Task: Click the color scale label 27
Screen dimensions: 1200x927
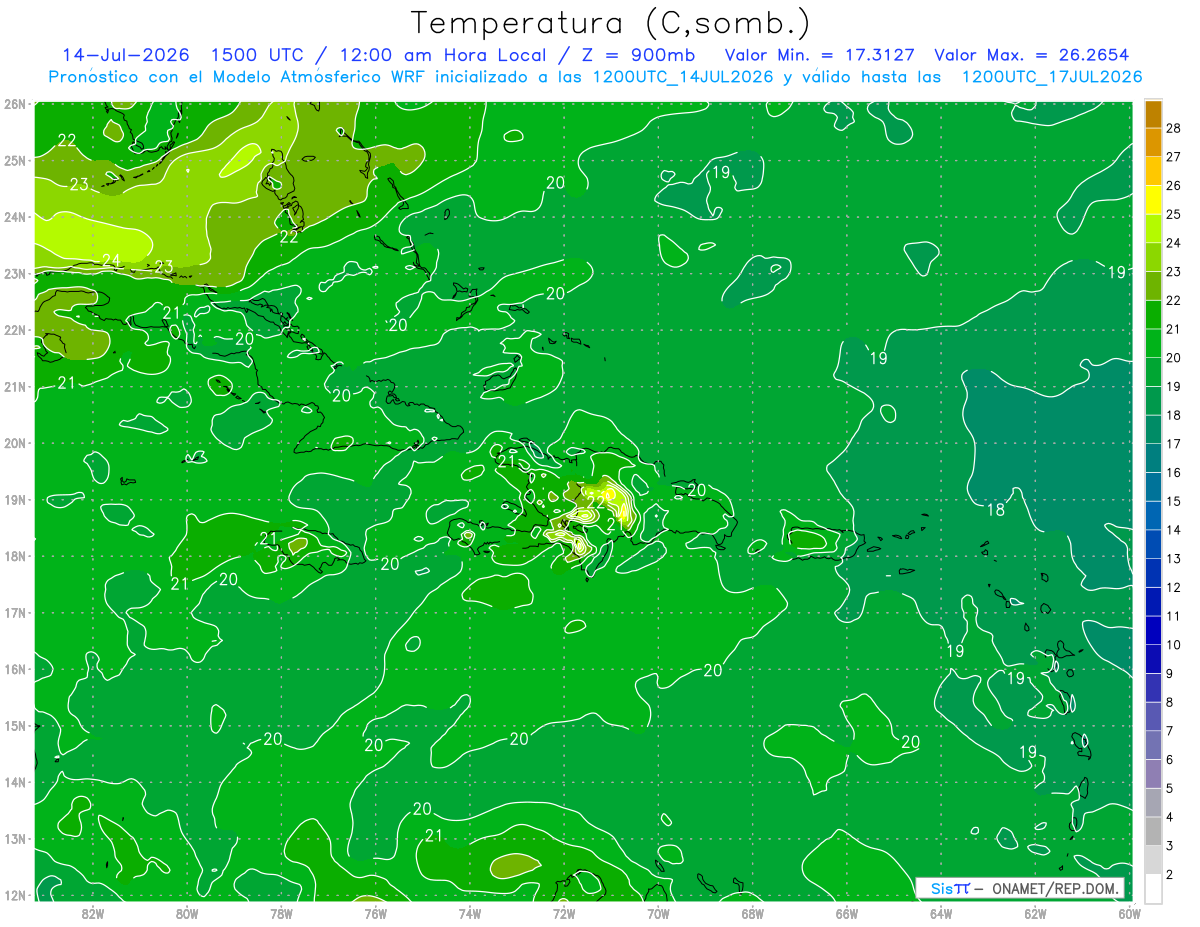Action: 1173,157
